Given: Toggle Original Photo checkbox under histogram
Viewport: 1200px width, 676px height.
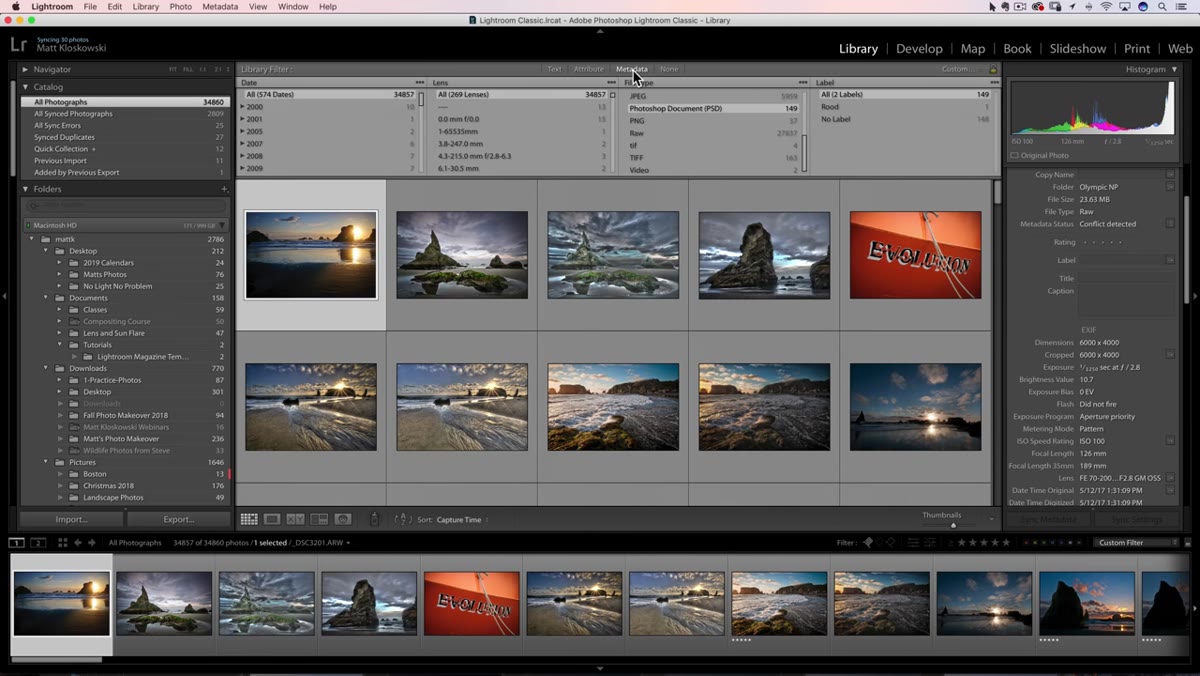Looking at the screenshot, I should pyautogui.click(x=1015, y=155).
